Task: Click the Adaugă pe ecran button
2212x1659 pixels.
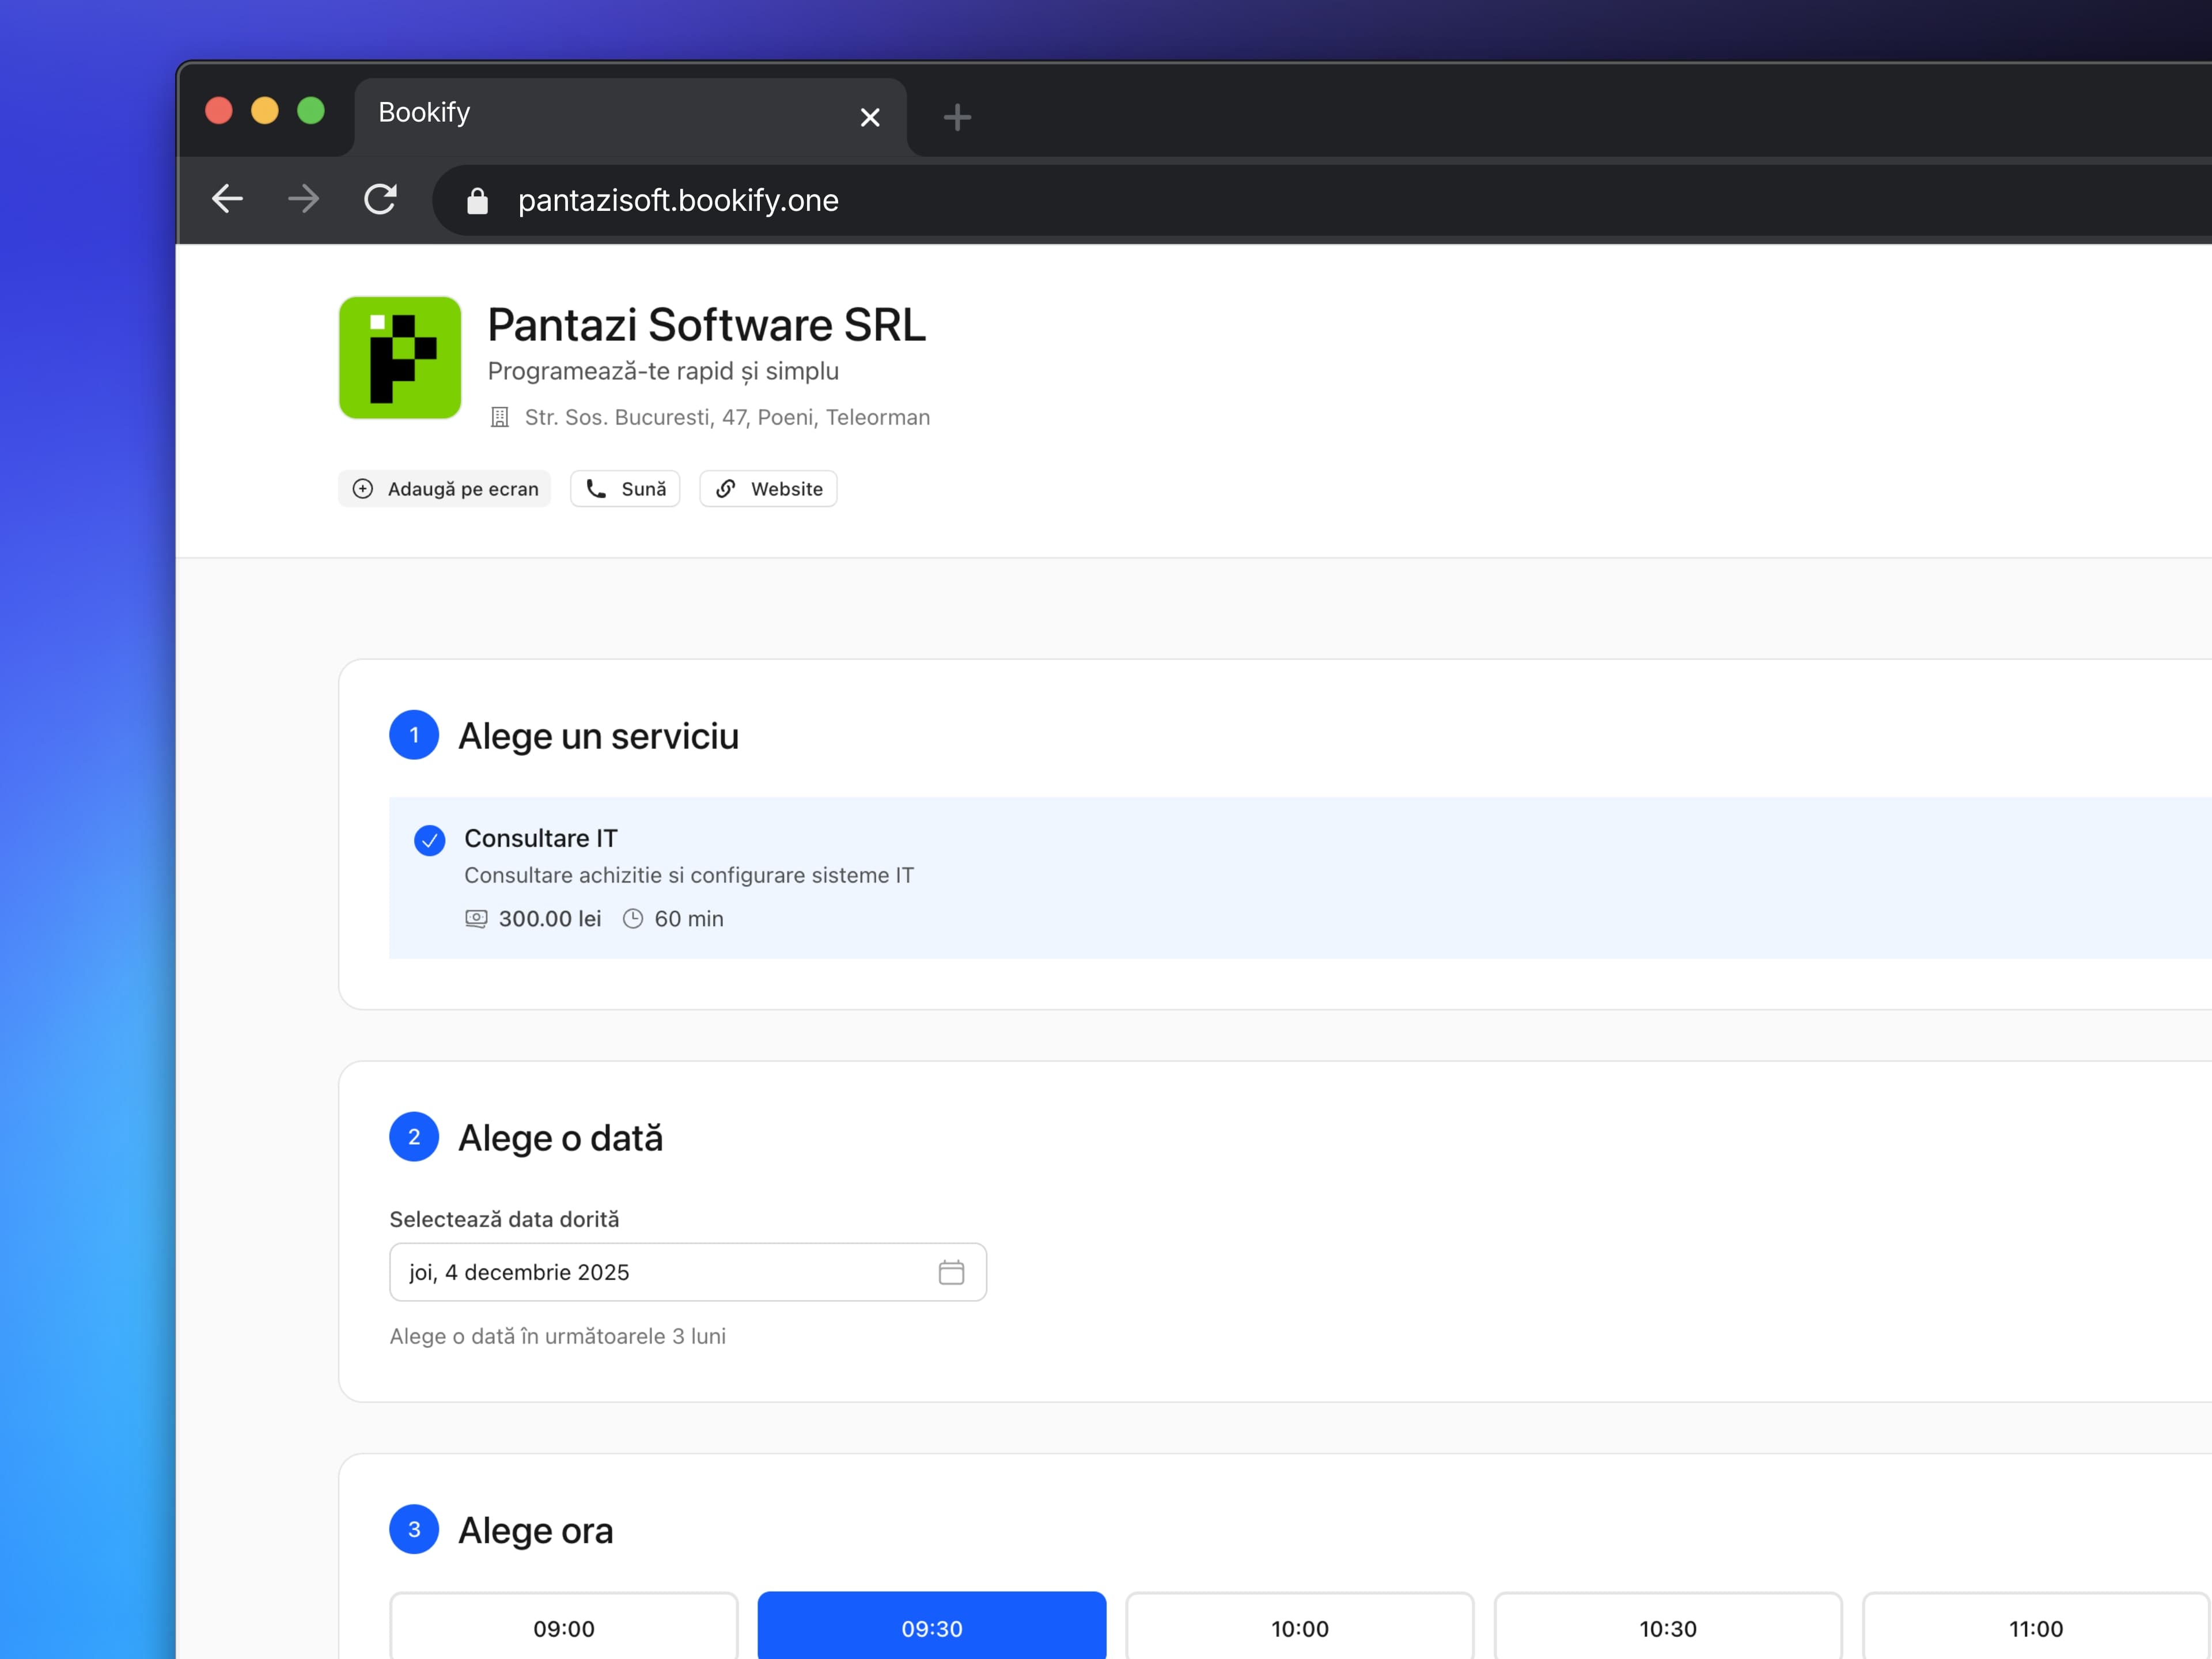Action: (444, 489)
